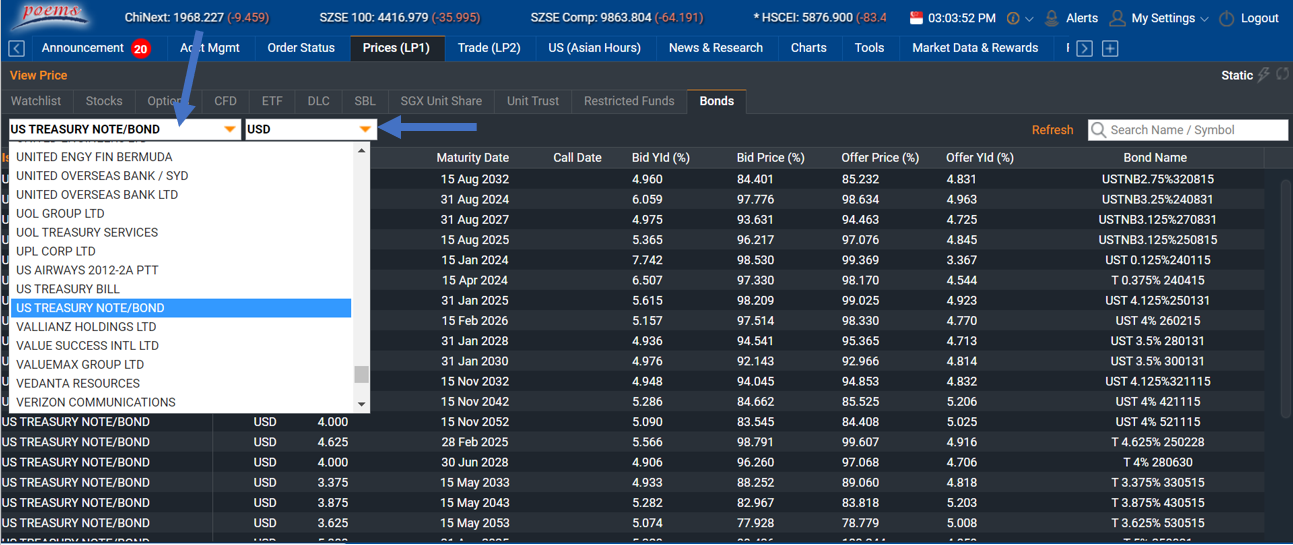
Task: Select the SGX Unit Share sub-tab
Action: (441, 101)
